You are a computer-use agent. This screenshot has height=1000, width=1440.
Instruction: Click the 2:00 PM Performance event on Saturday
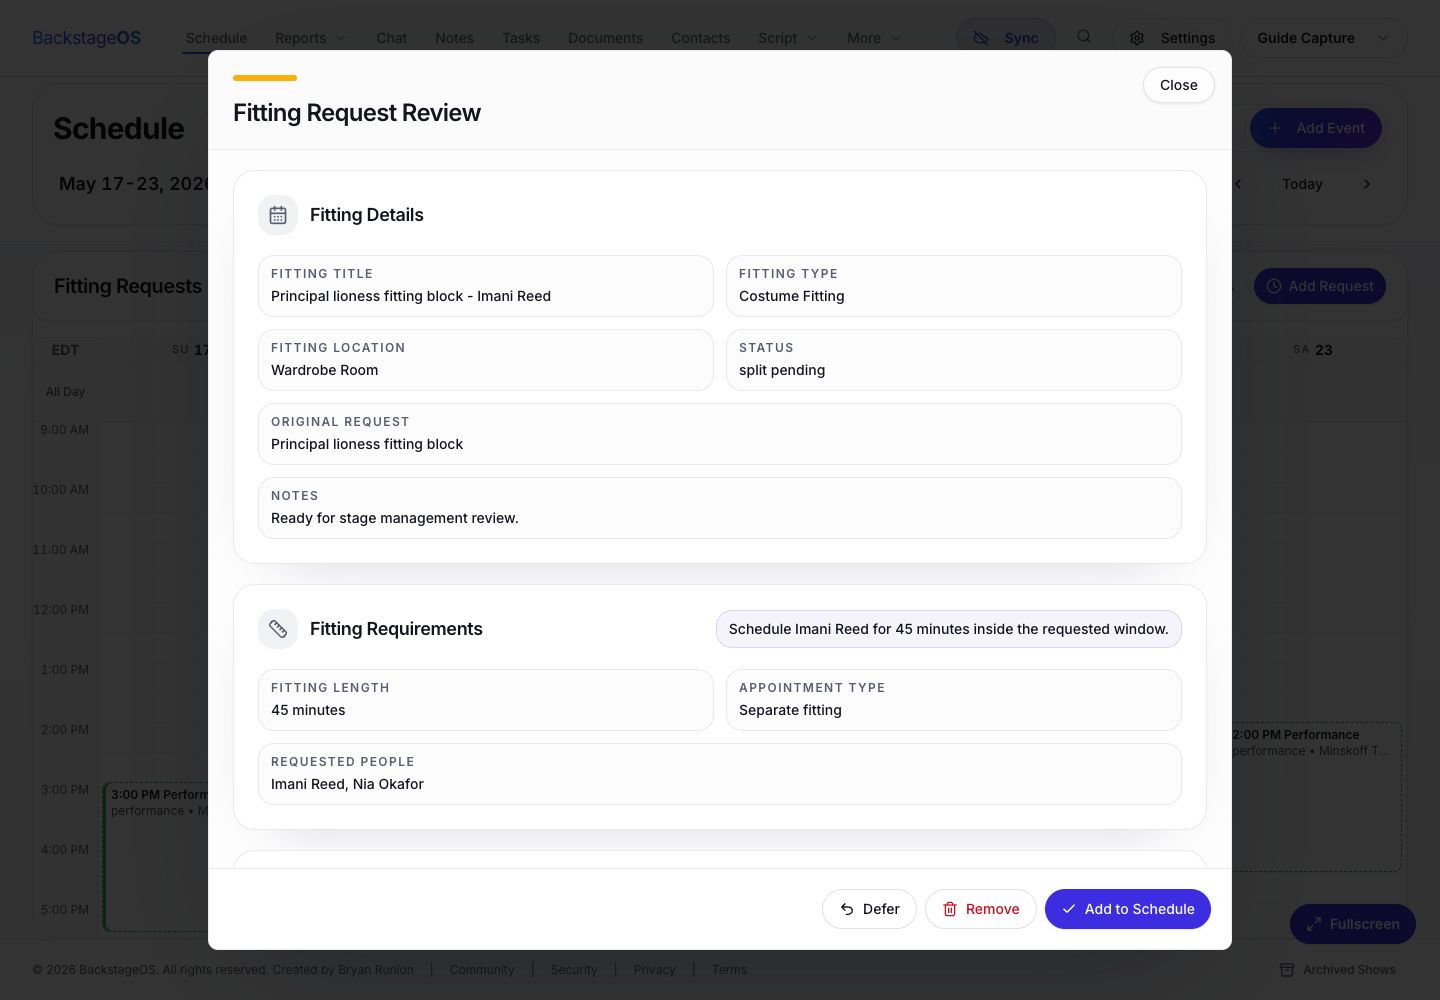[1316, 797]
